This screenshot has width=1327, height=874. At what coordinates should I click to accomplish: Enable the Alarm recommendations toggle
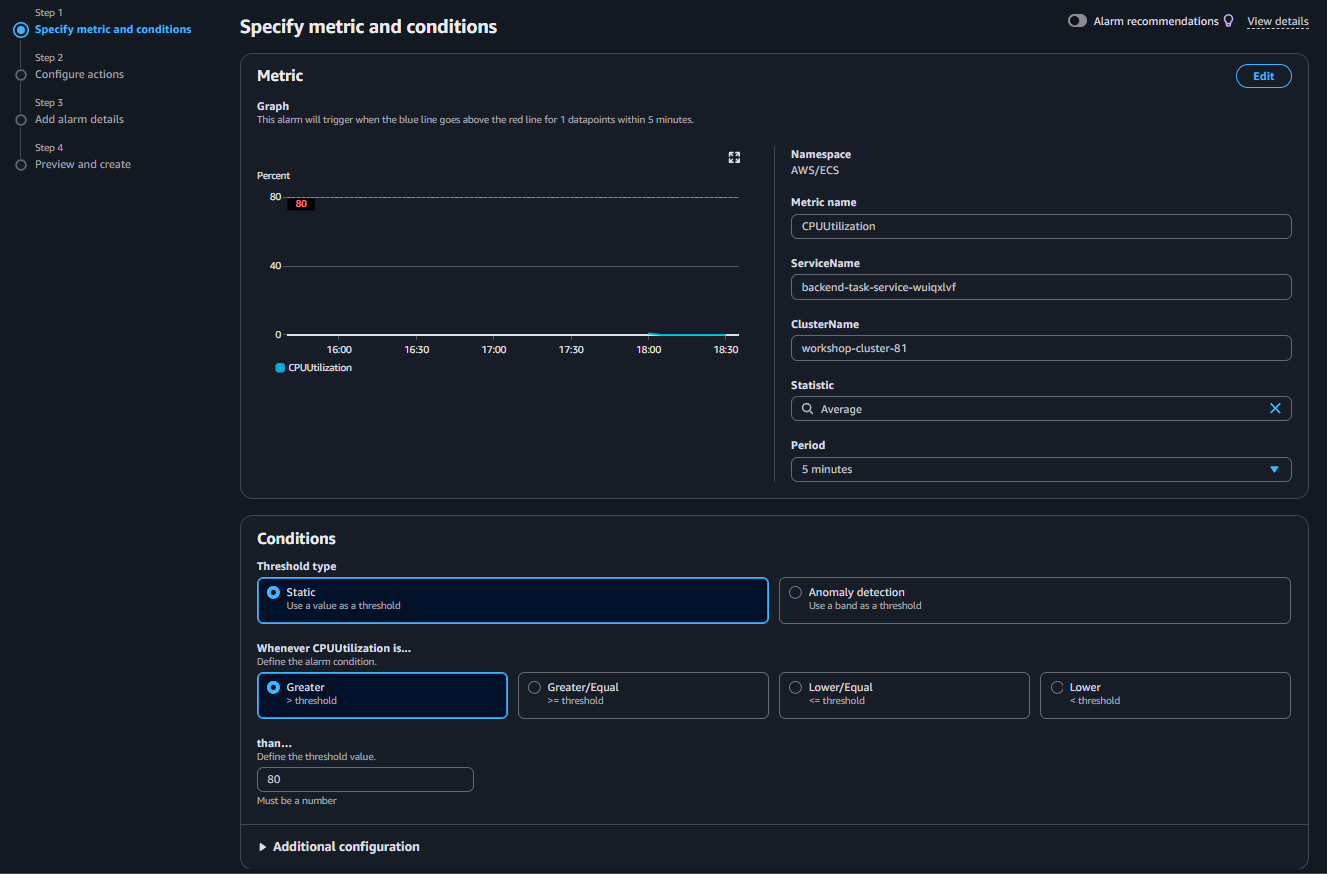pos(1076,20)
